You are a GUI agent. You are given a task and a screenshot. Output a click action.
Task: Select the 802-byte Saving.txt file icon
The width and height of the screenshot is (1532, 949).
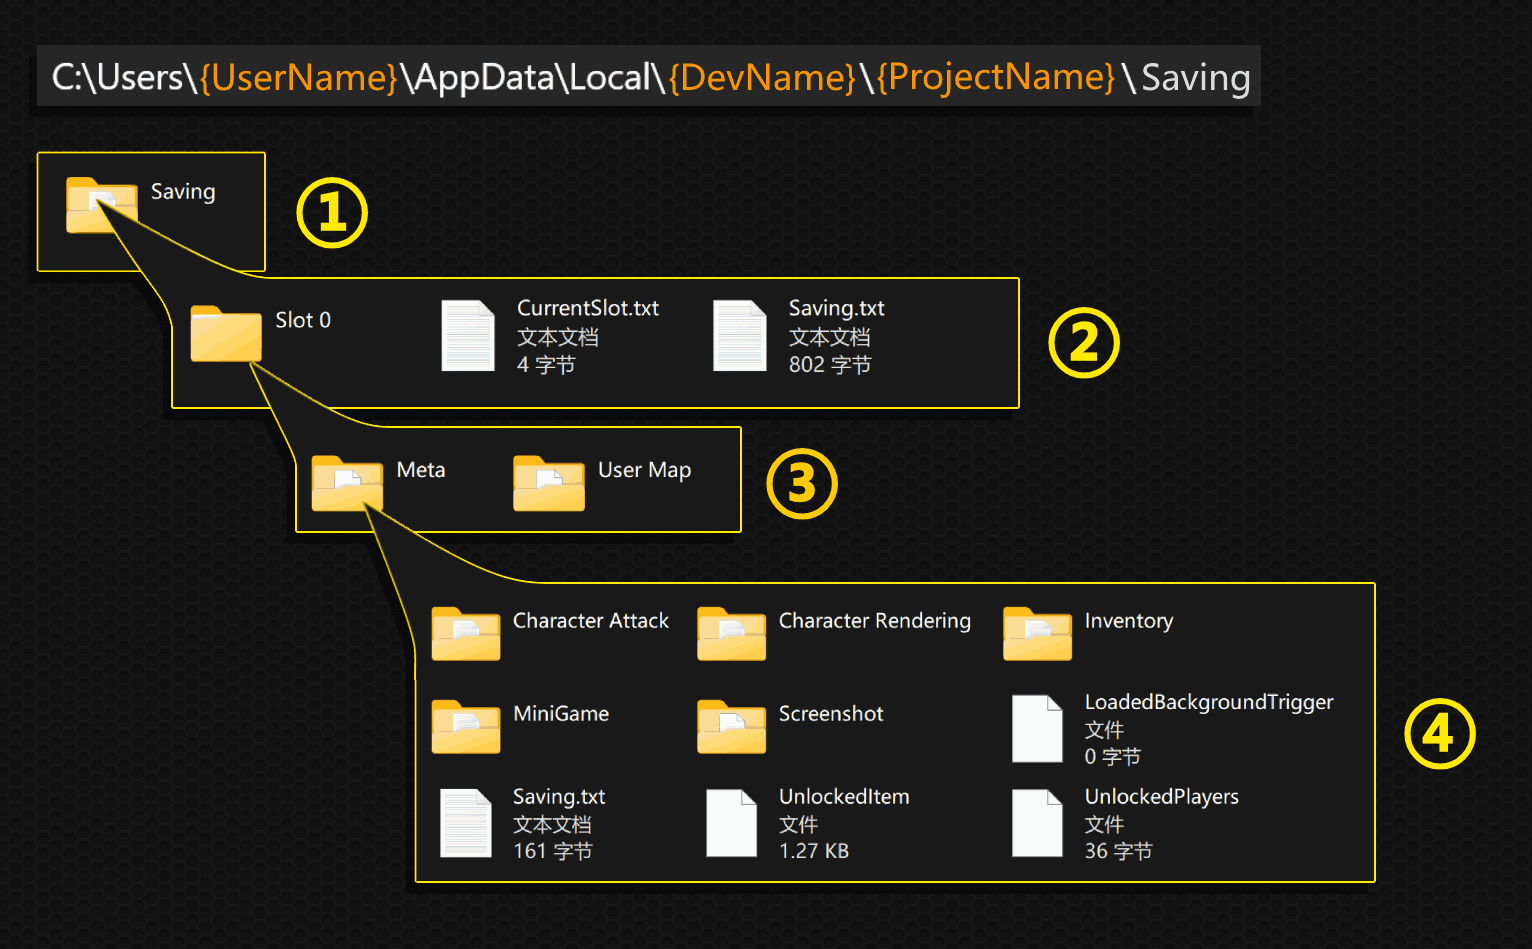point(740,336)
